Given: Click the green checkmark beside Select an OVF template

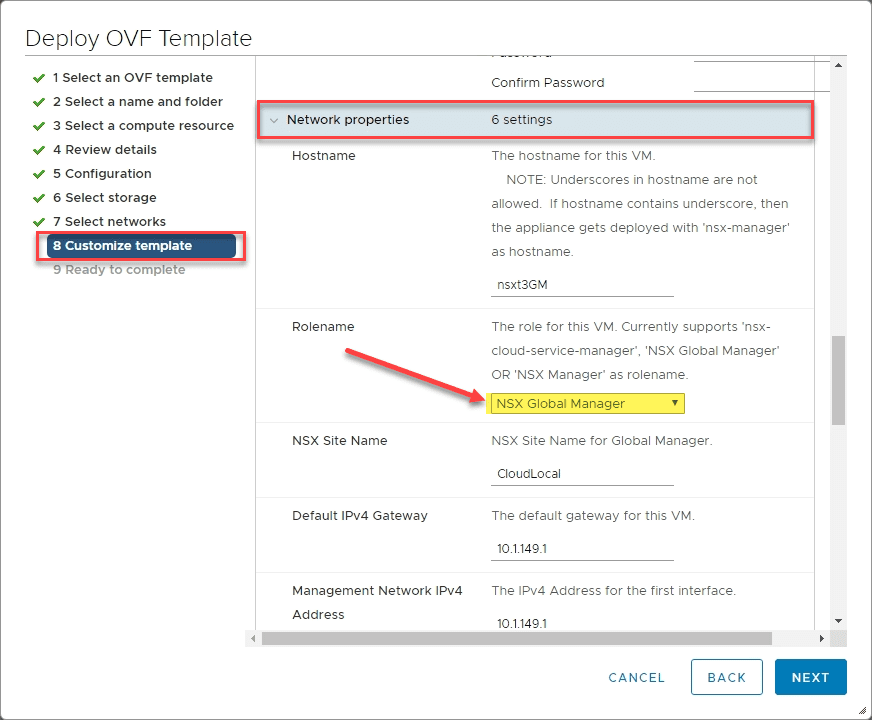Looking at the screenshot, I should tap(39, 78).
